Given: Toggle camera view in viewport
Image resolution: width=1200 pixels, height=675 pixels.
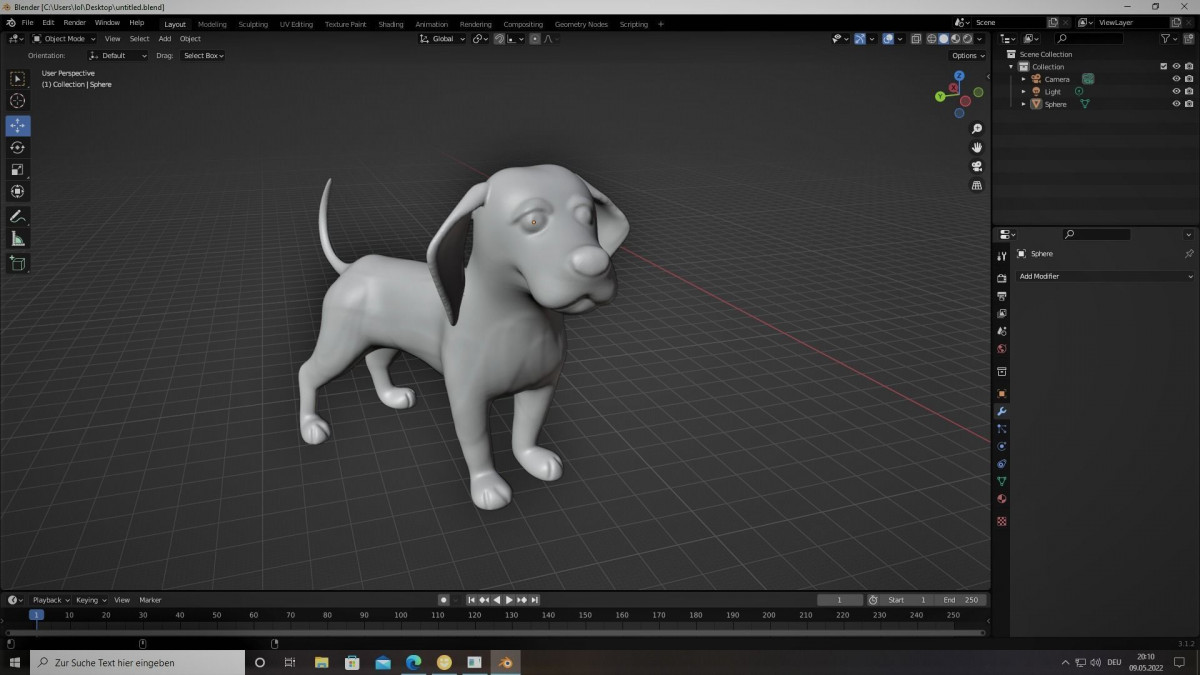Looking at the screenshot, I should point(977,166).
